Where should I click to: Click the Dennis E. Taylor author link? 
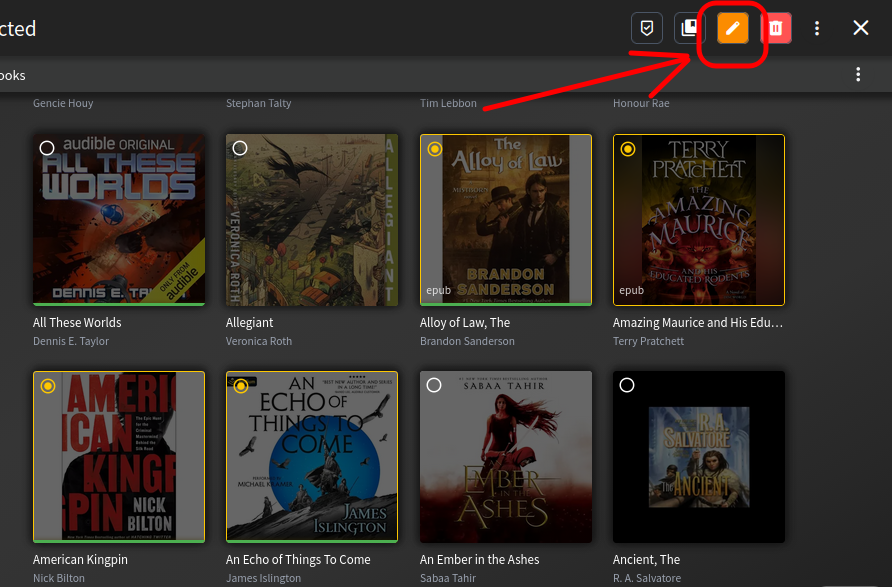point(71,341)
